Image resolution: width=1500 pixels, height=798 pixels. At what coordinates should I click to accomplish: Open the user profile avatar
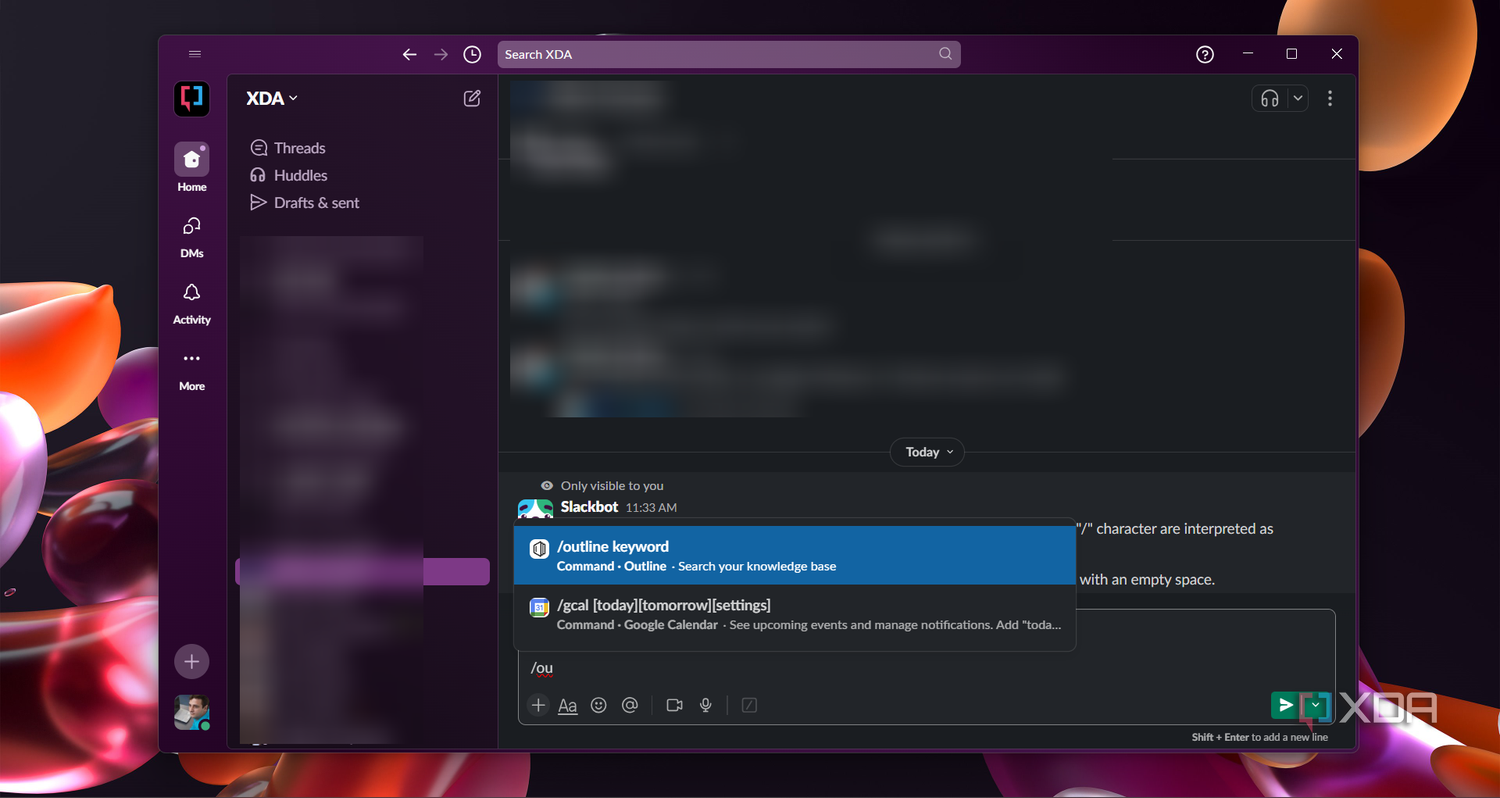(192, 712)
